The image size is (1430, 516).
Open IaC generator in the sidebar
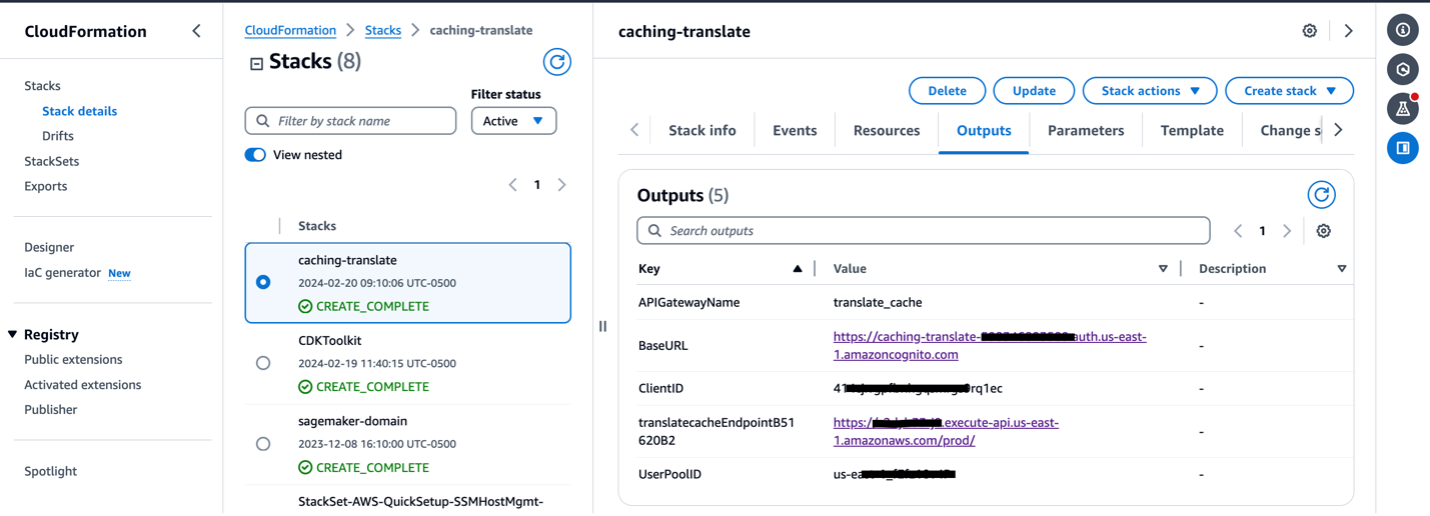tap(63, 273)
